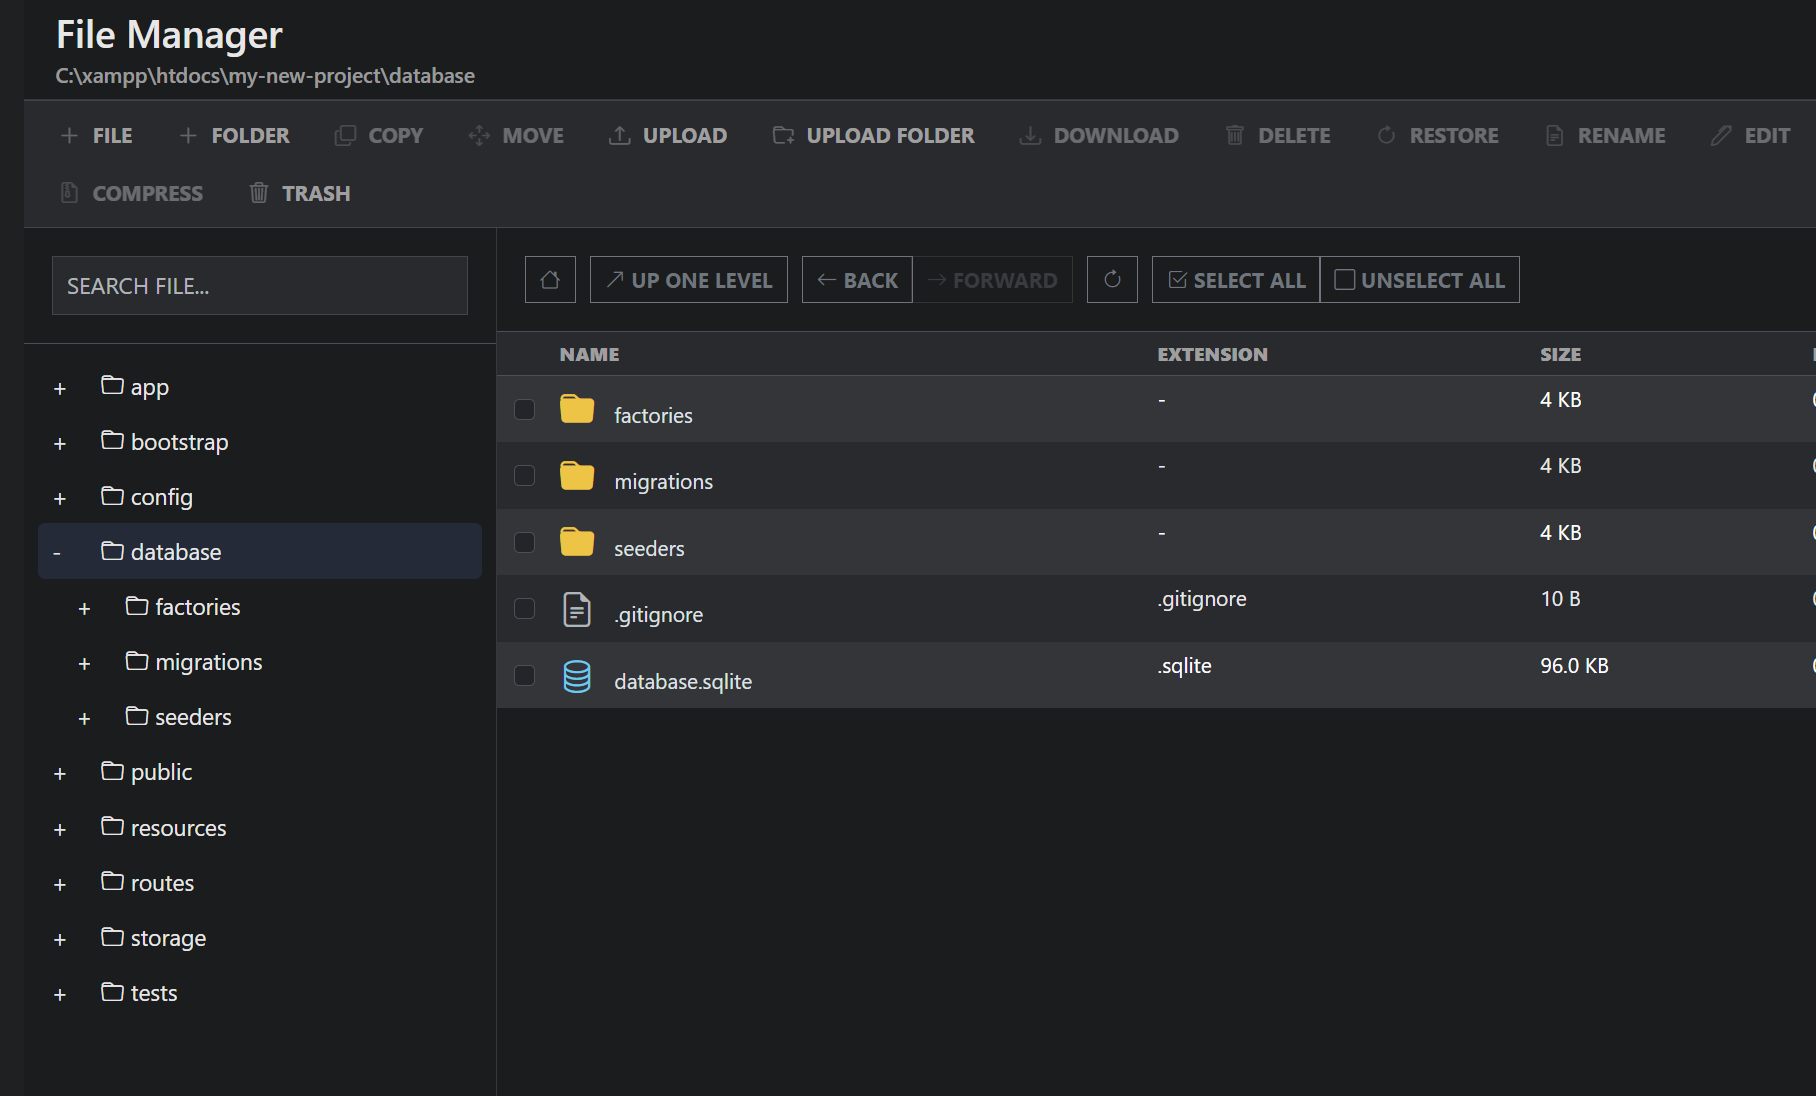Click the UPLOAD arrow icon
Viewport: 1816px width, 1096px height.
[x=620, y=135]
